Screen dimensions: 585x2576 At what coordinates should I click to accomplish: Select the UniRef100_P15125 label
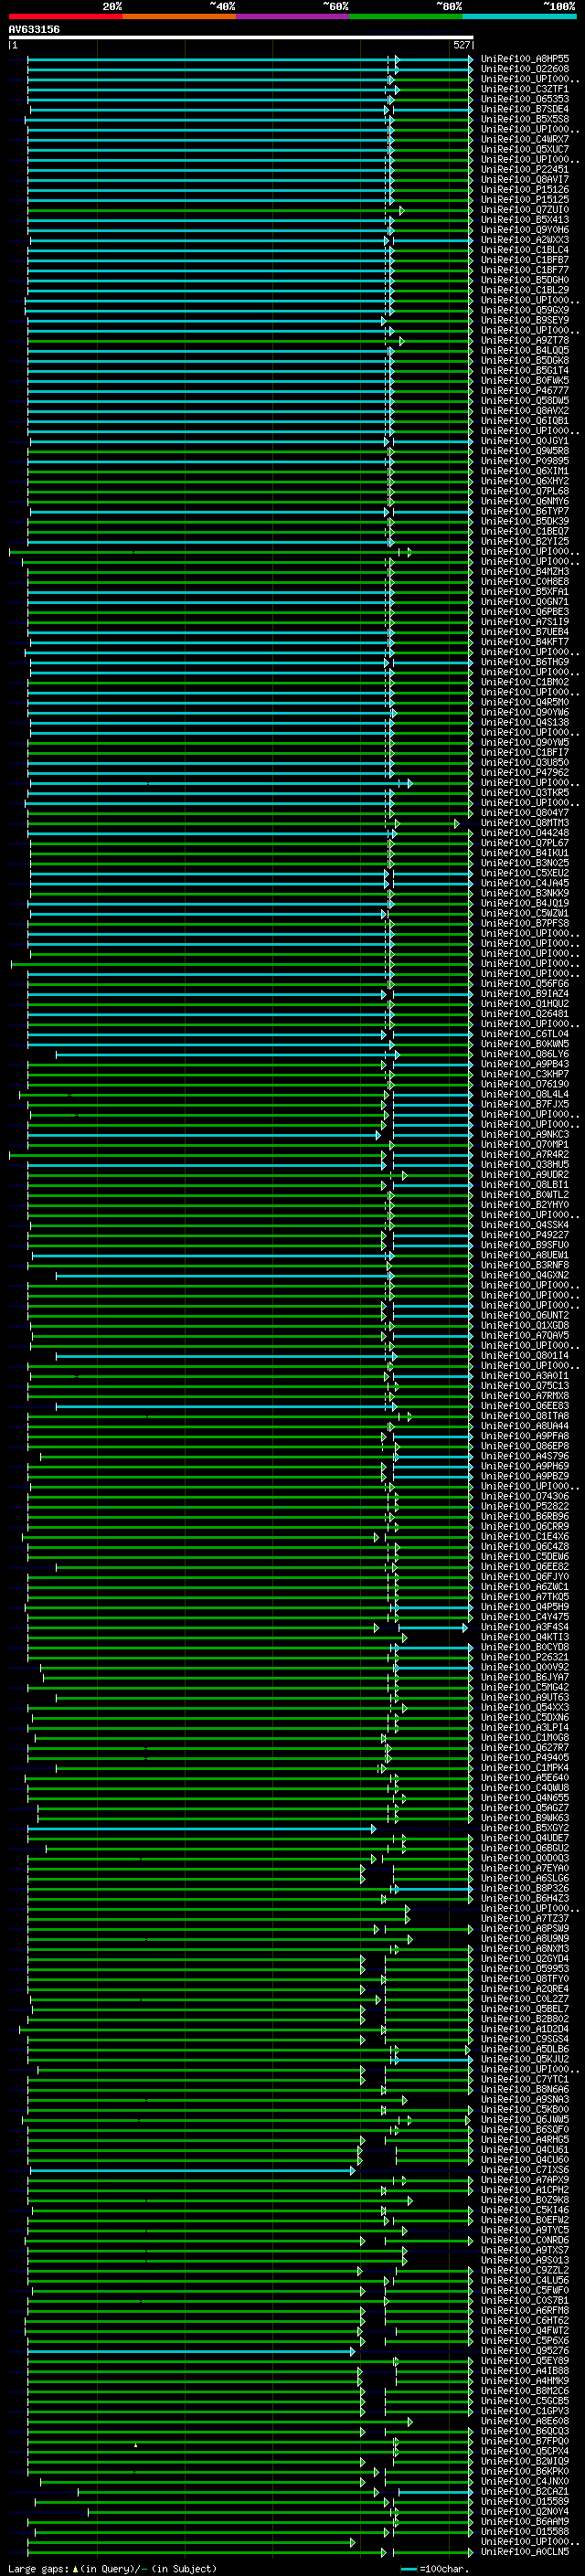(525, 199)
